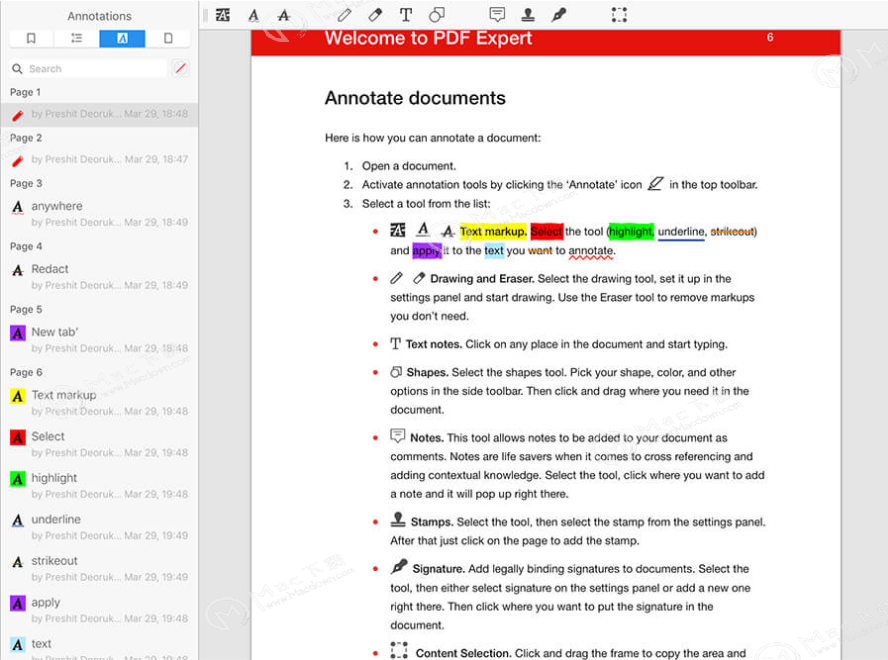Select the 'highlight' green annotation entry
888x660 pixels.
click(99, 485)
